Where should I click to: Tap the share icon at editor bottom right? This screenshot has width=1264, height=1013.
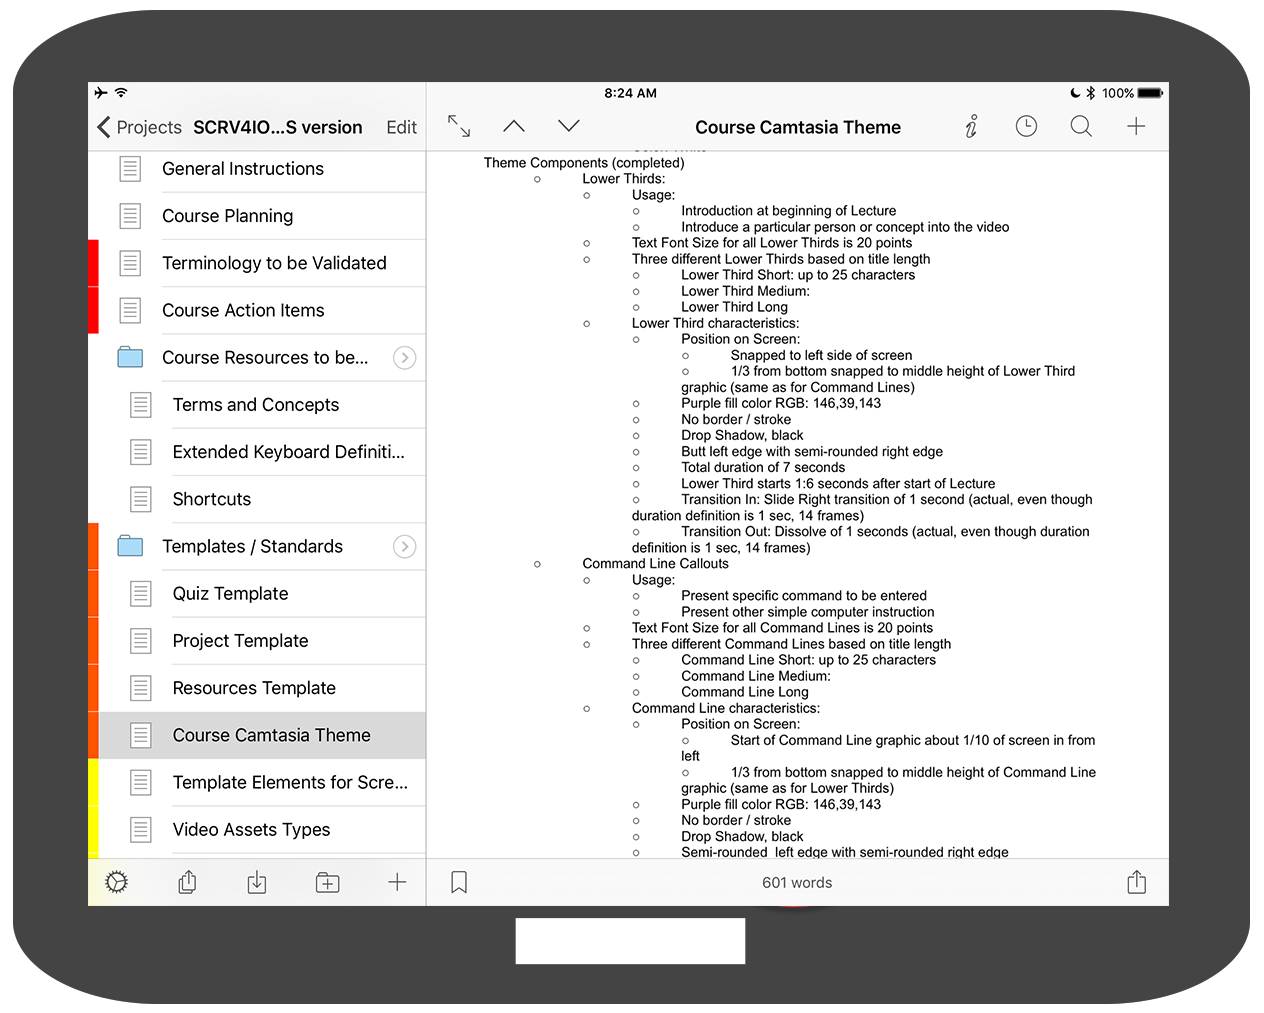coord(1136,882)
